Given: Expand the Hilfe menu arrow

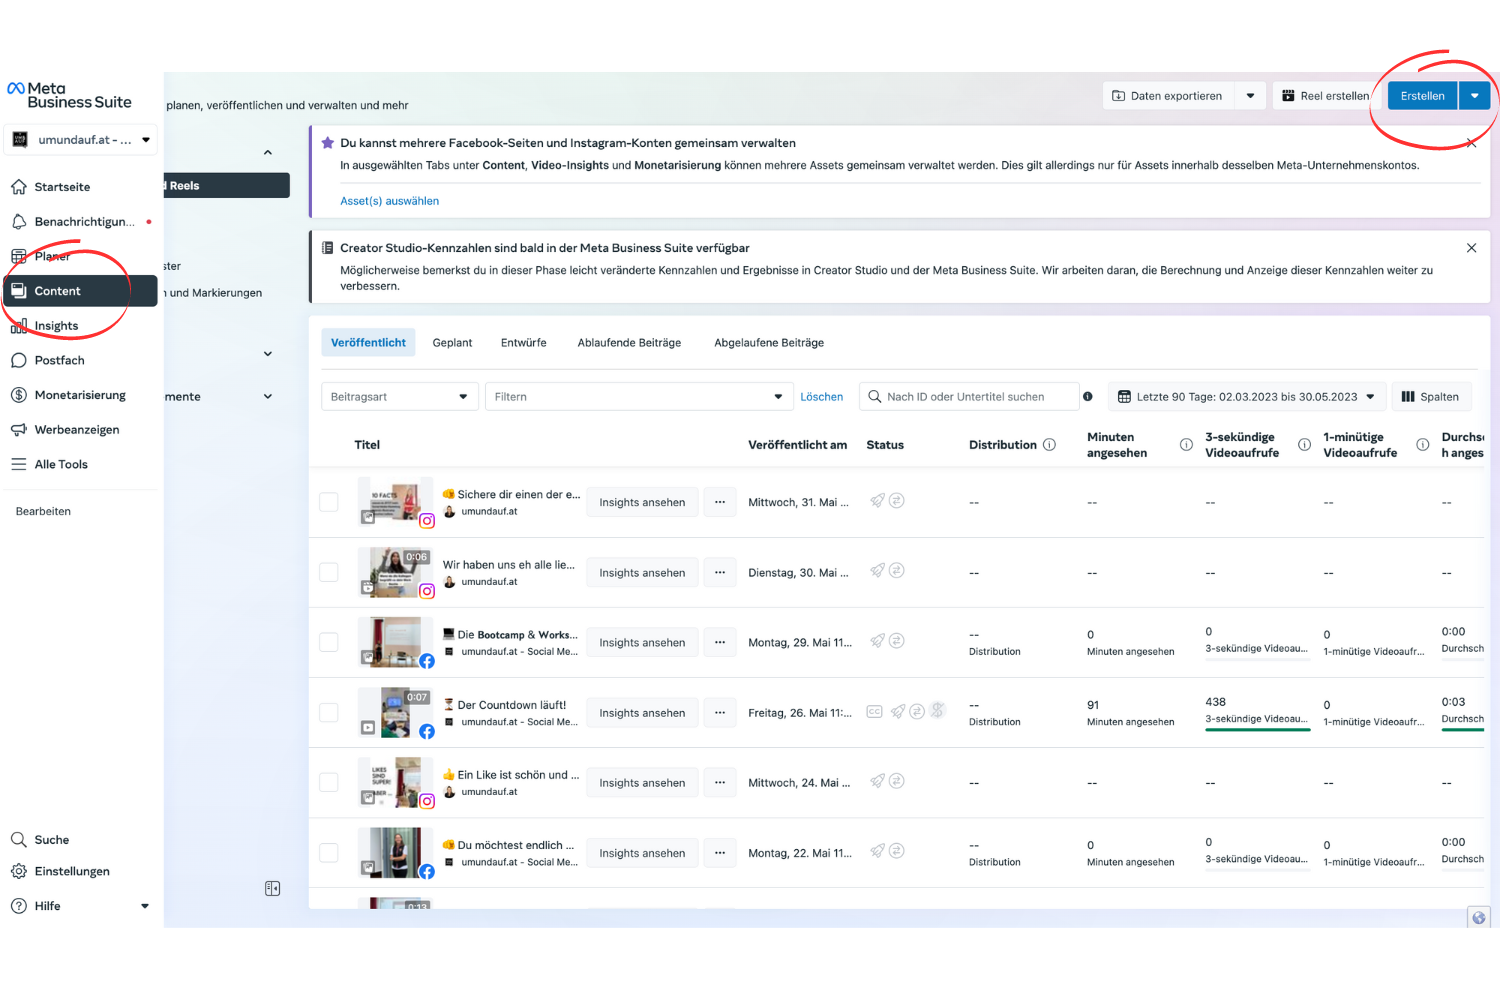Looking at the screenshot, I should (145, 906).
